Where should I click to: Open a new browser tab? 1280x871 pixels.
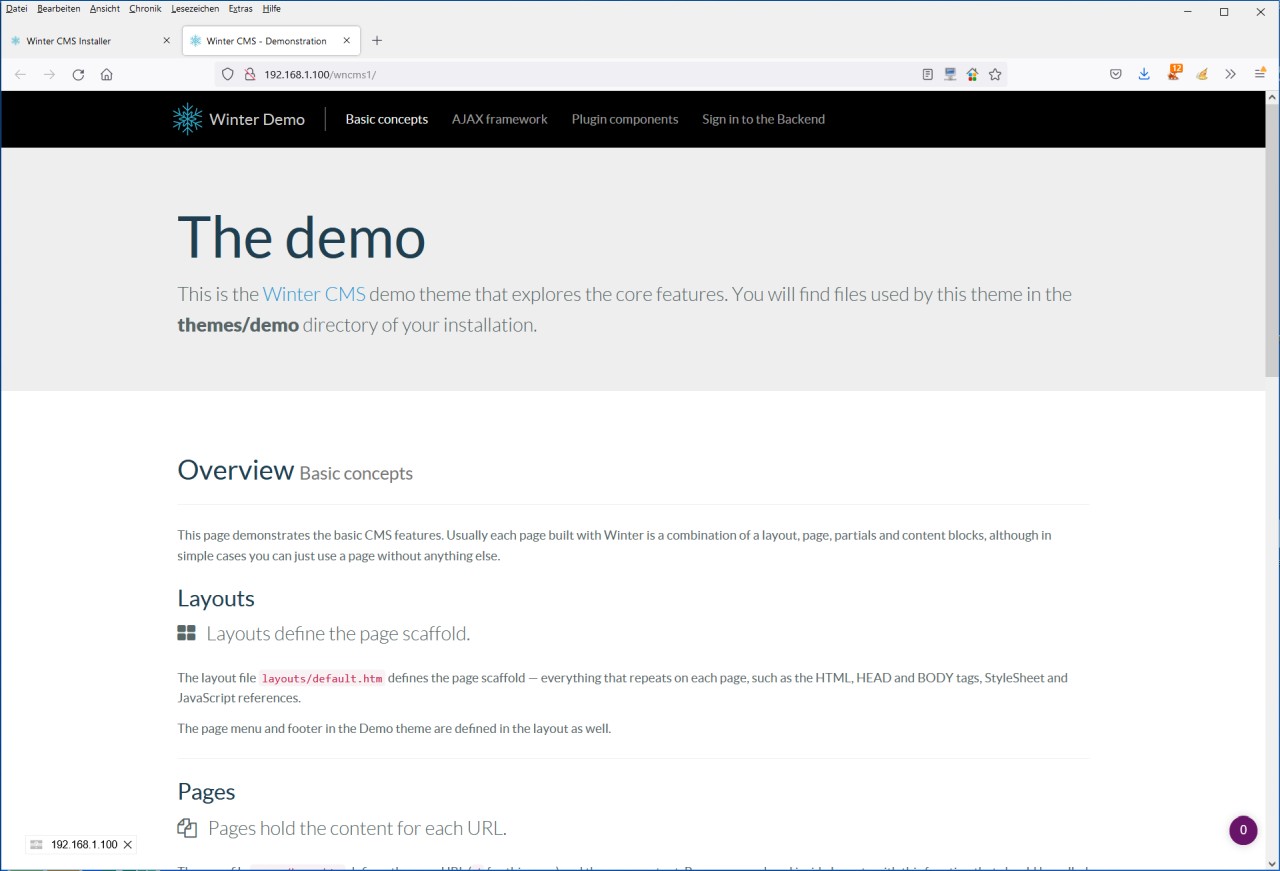click(377, 41)
